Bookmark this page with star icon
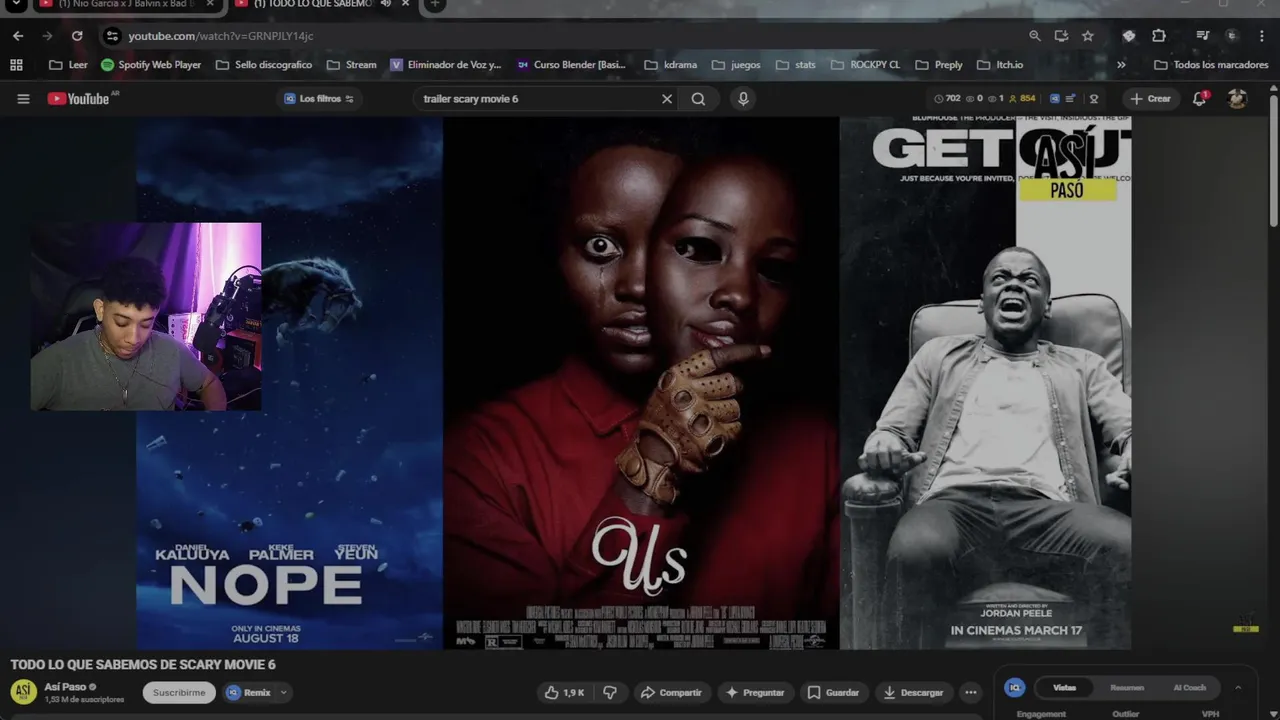This screenshot has width=1280, height=720. 1088,36
